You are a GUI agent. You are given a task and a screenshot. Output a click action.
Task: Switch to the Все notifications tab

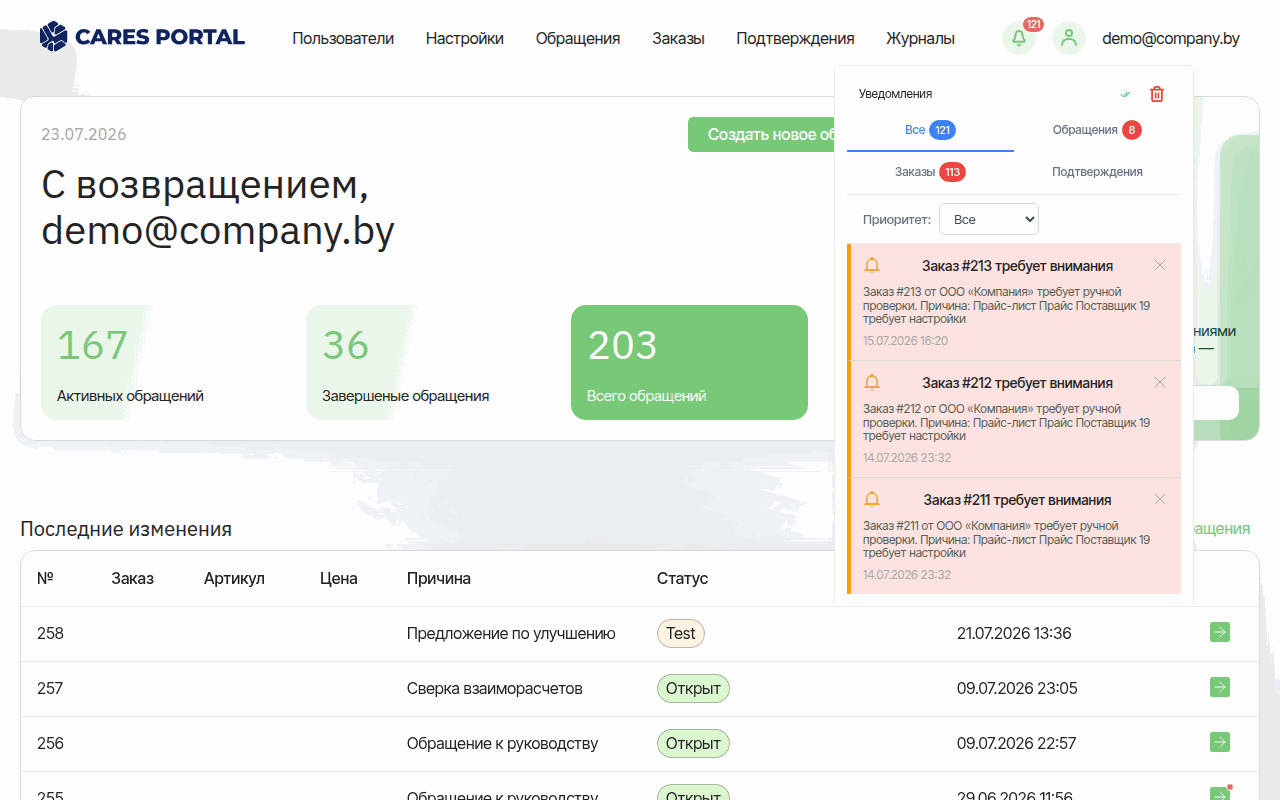point(930,130)
